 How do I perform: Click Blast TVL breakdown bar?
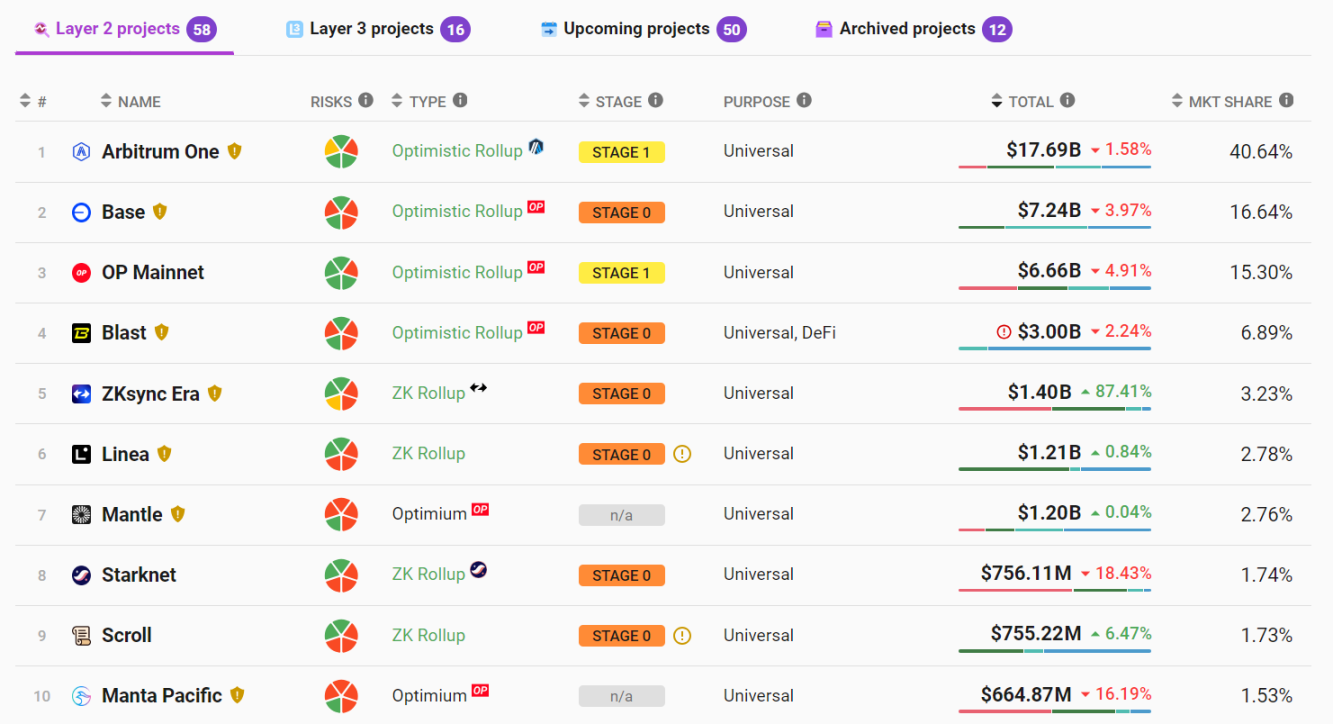(x=1054, y=348)
